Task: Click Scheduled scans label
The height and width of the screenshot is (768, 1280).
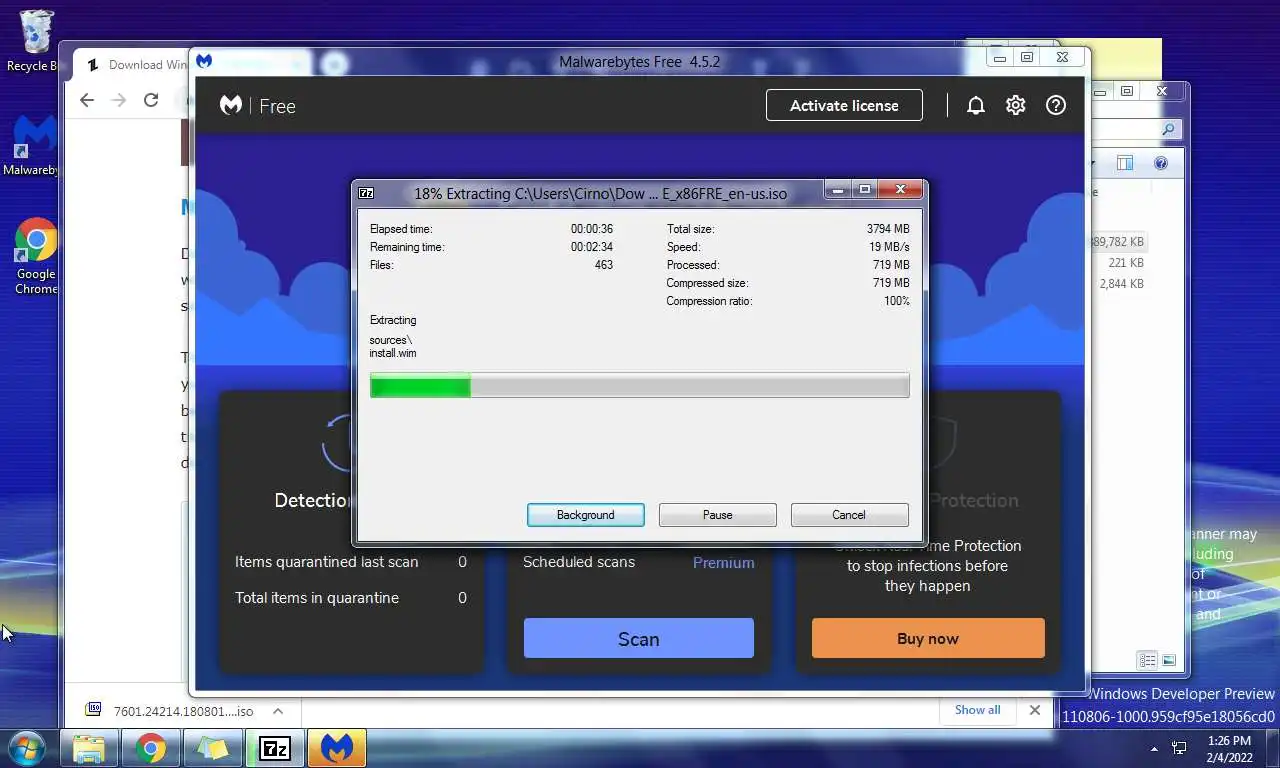Action: pos(579,562)
